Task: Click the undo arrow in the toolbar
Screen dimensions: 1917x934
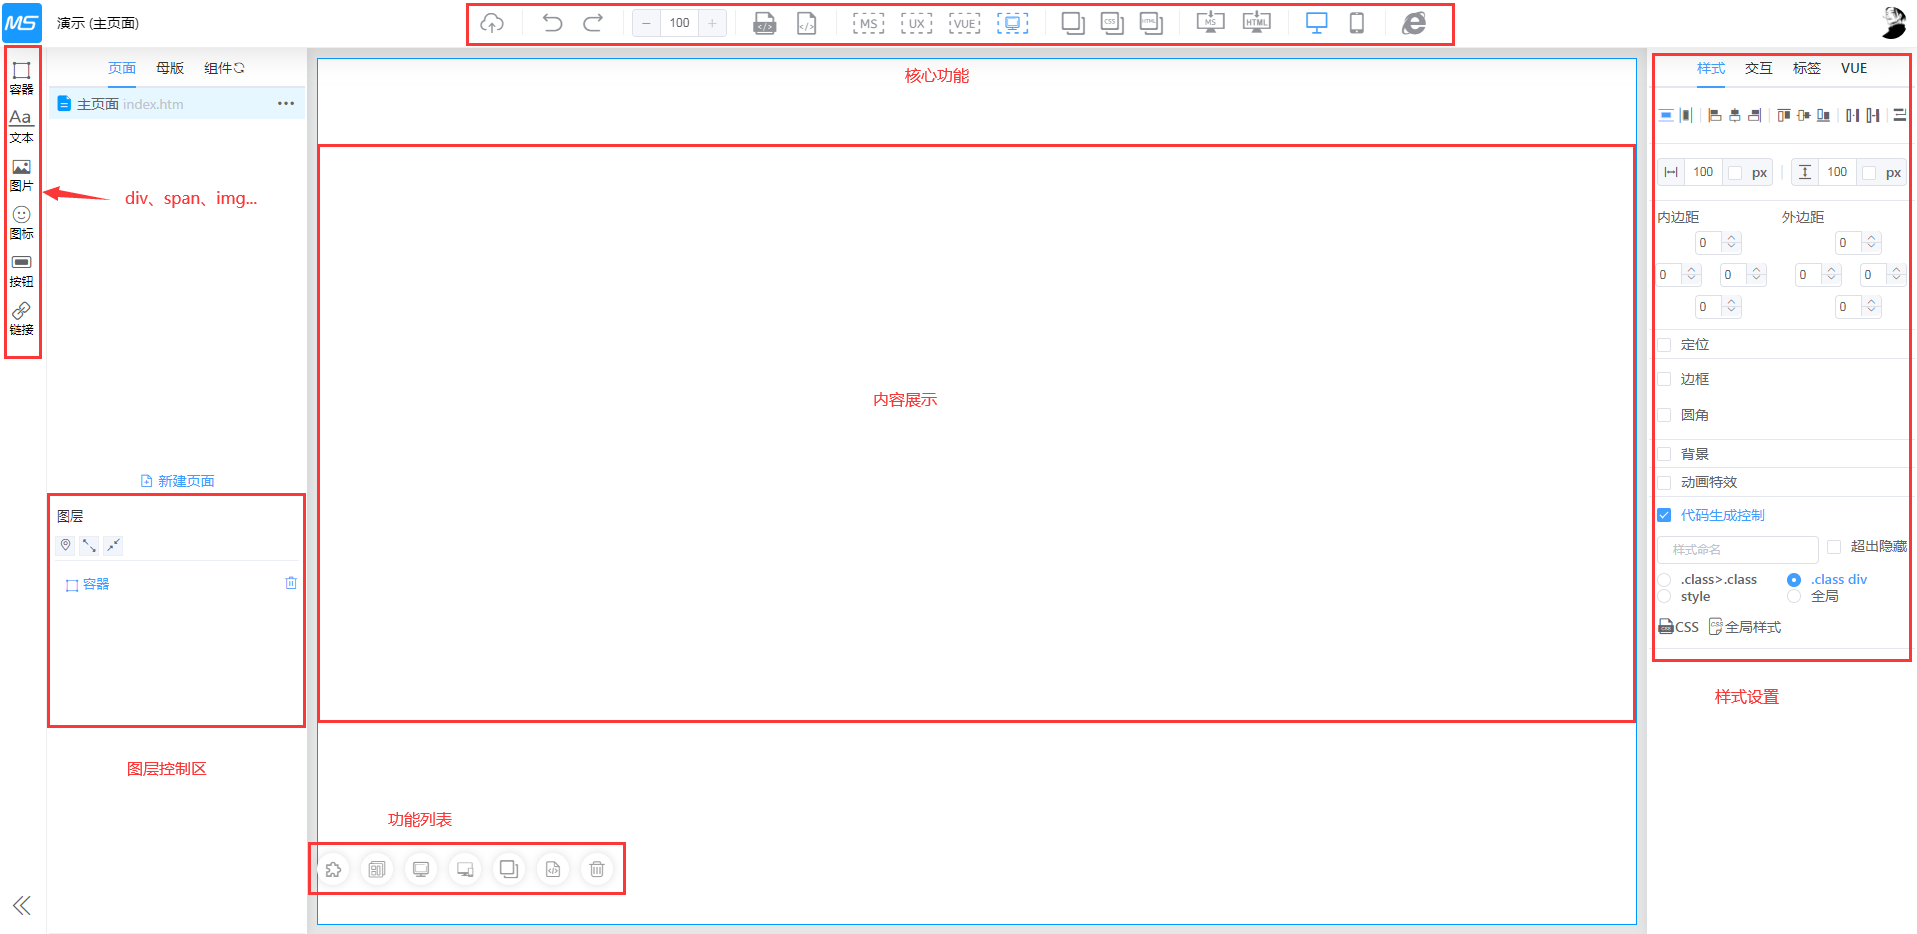Action: 552,23
